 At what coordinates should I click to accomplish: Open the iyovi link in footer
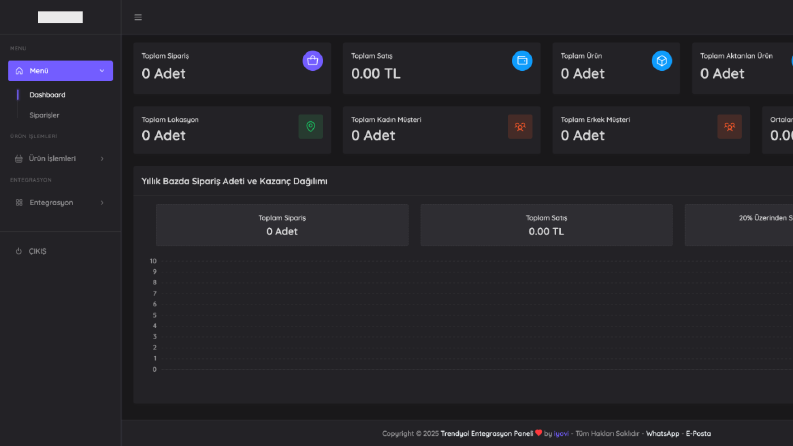(561, 433)
